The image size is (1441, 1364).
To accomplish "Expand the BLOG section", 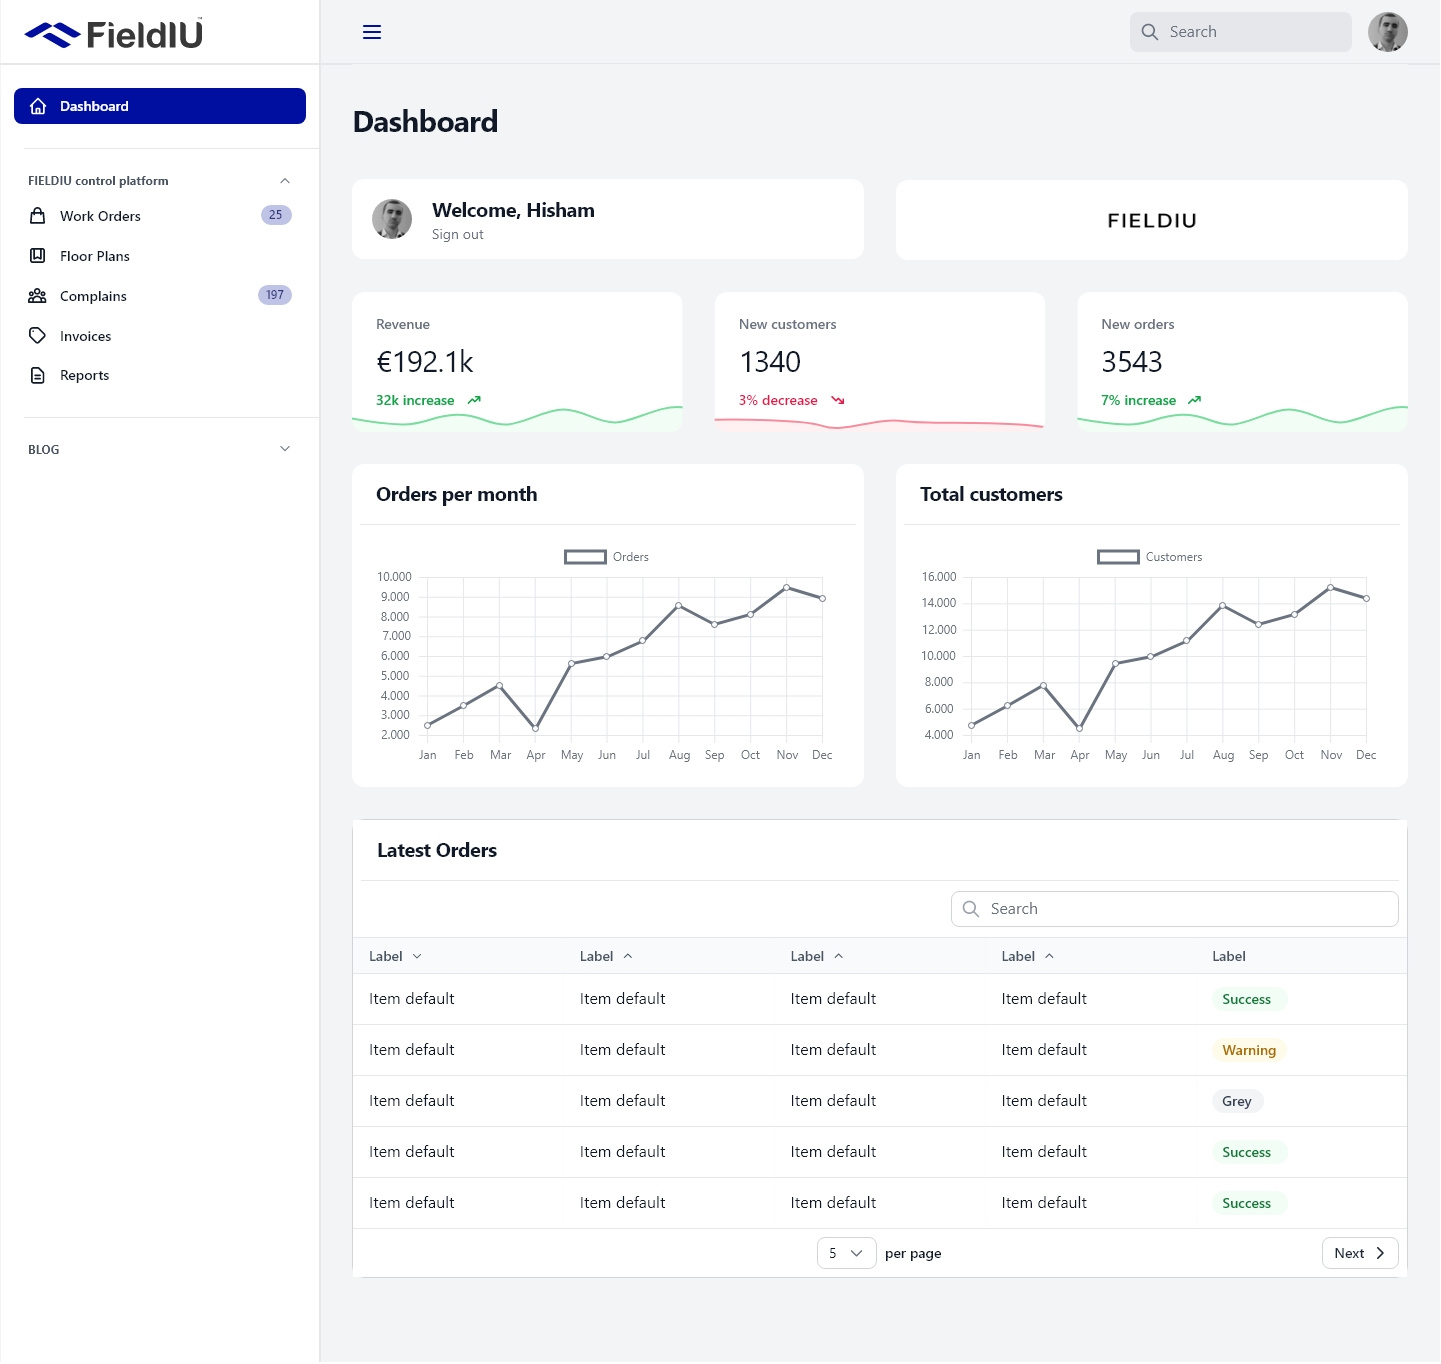I will [x=285, y=448].
